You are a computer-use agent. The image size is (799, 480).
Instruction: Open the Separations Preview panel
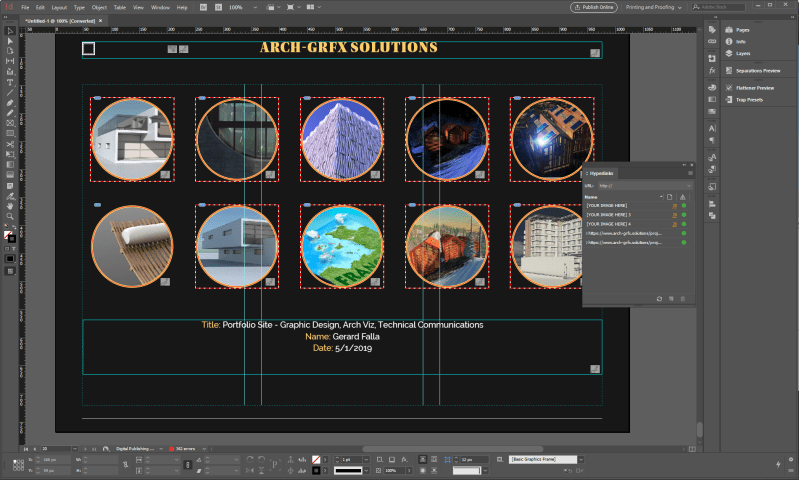tap(753, 71)
